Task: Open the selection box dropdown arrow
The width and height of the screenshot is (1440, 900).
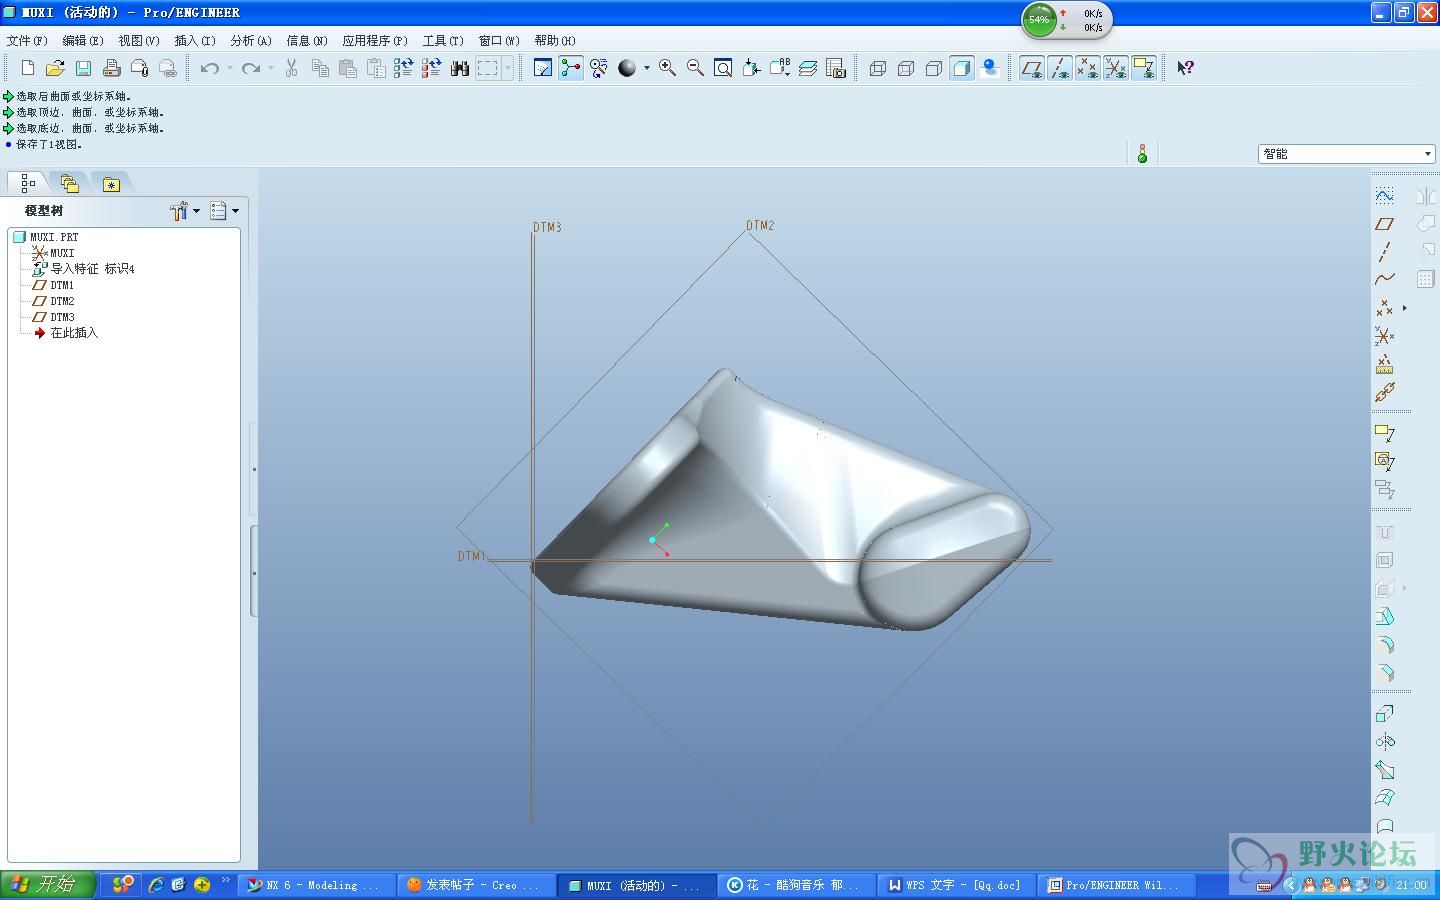Action: click(x=508, y=68)
